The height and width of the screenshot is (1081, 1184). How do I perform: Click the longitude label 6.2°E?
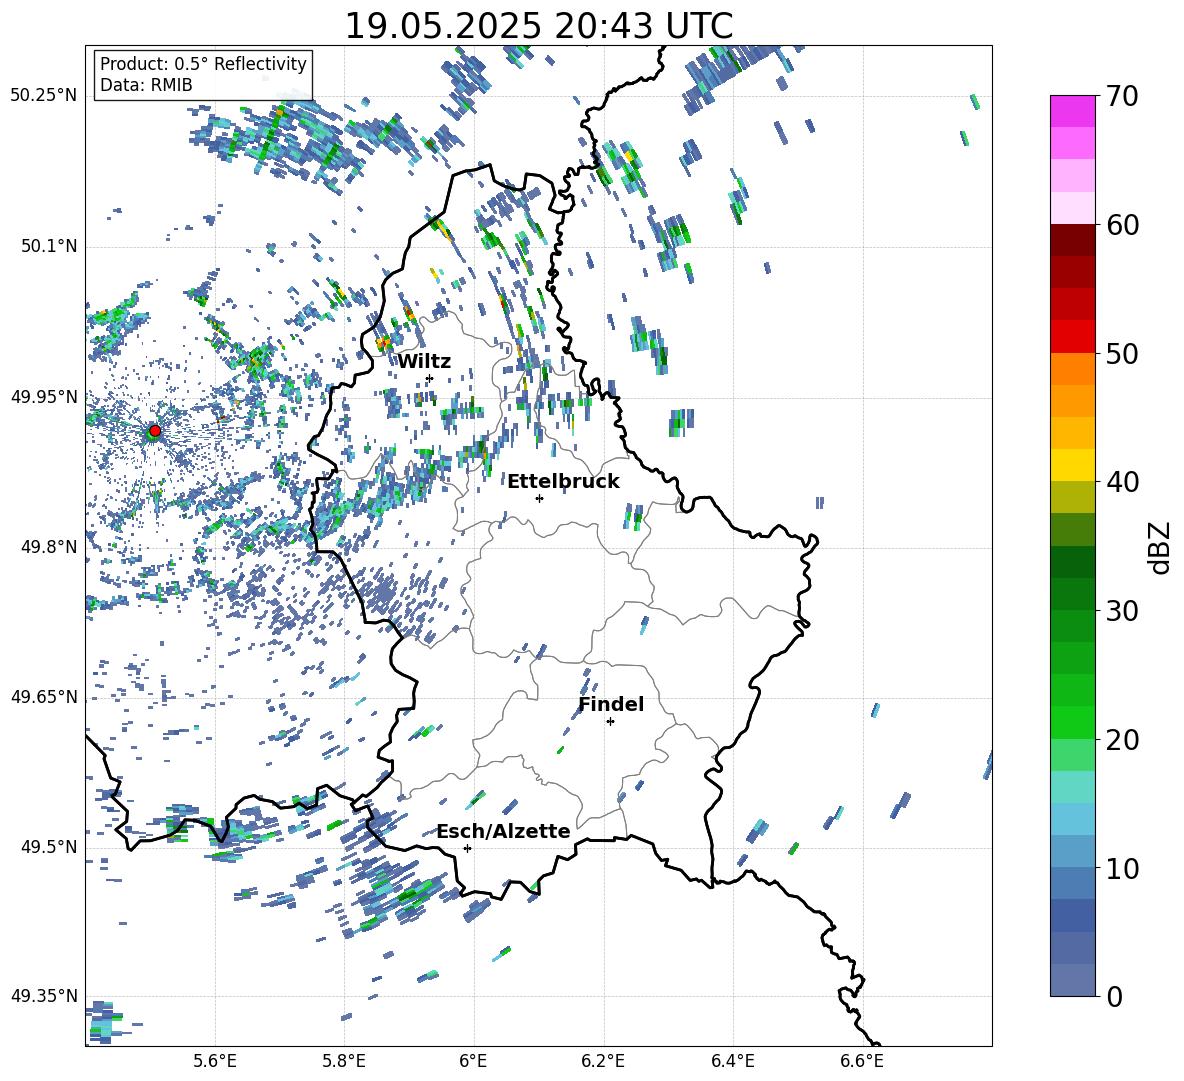click(603, 1062)
